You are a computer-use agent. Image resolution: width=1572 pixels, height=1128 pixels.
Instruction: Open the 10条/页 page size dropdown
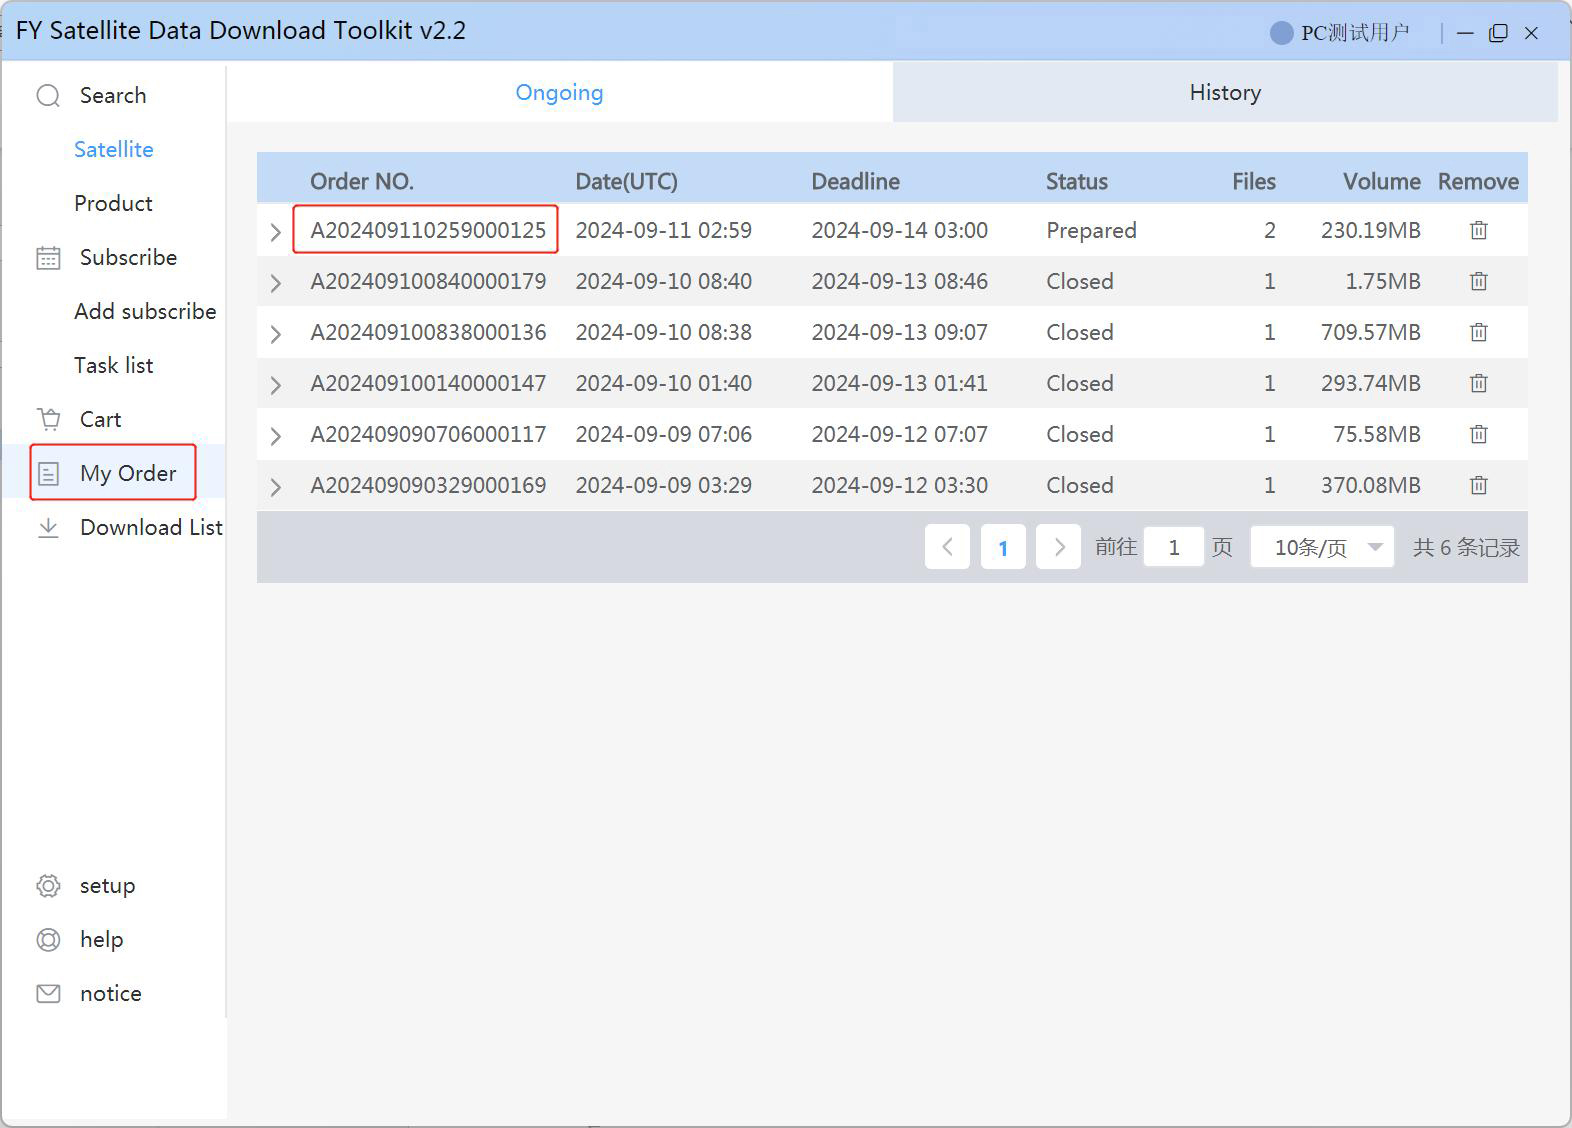pos(1322,548)
